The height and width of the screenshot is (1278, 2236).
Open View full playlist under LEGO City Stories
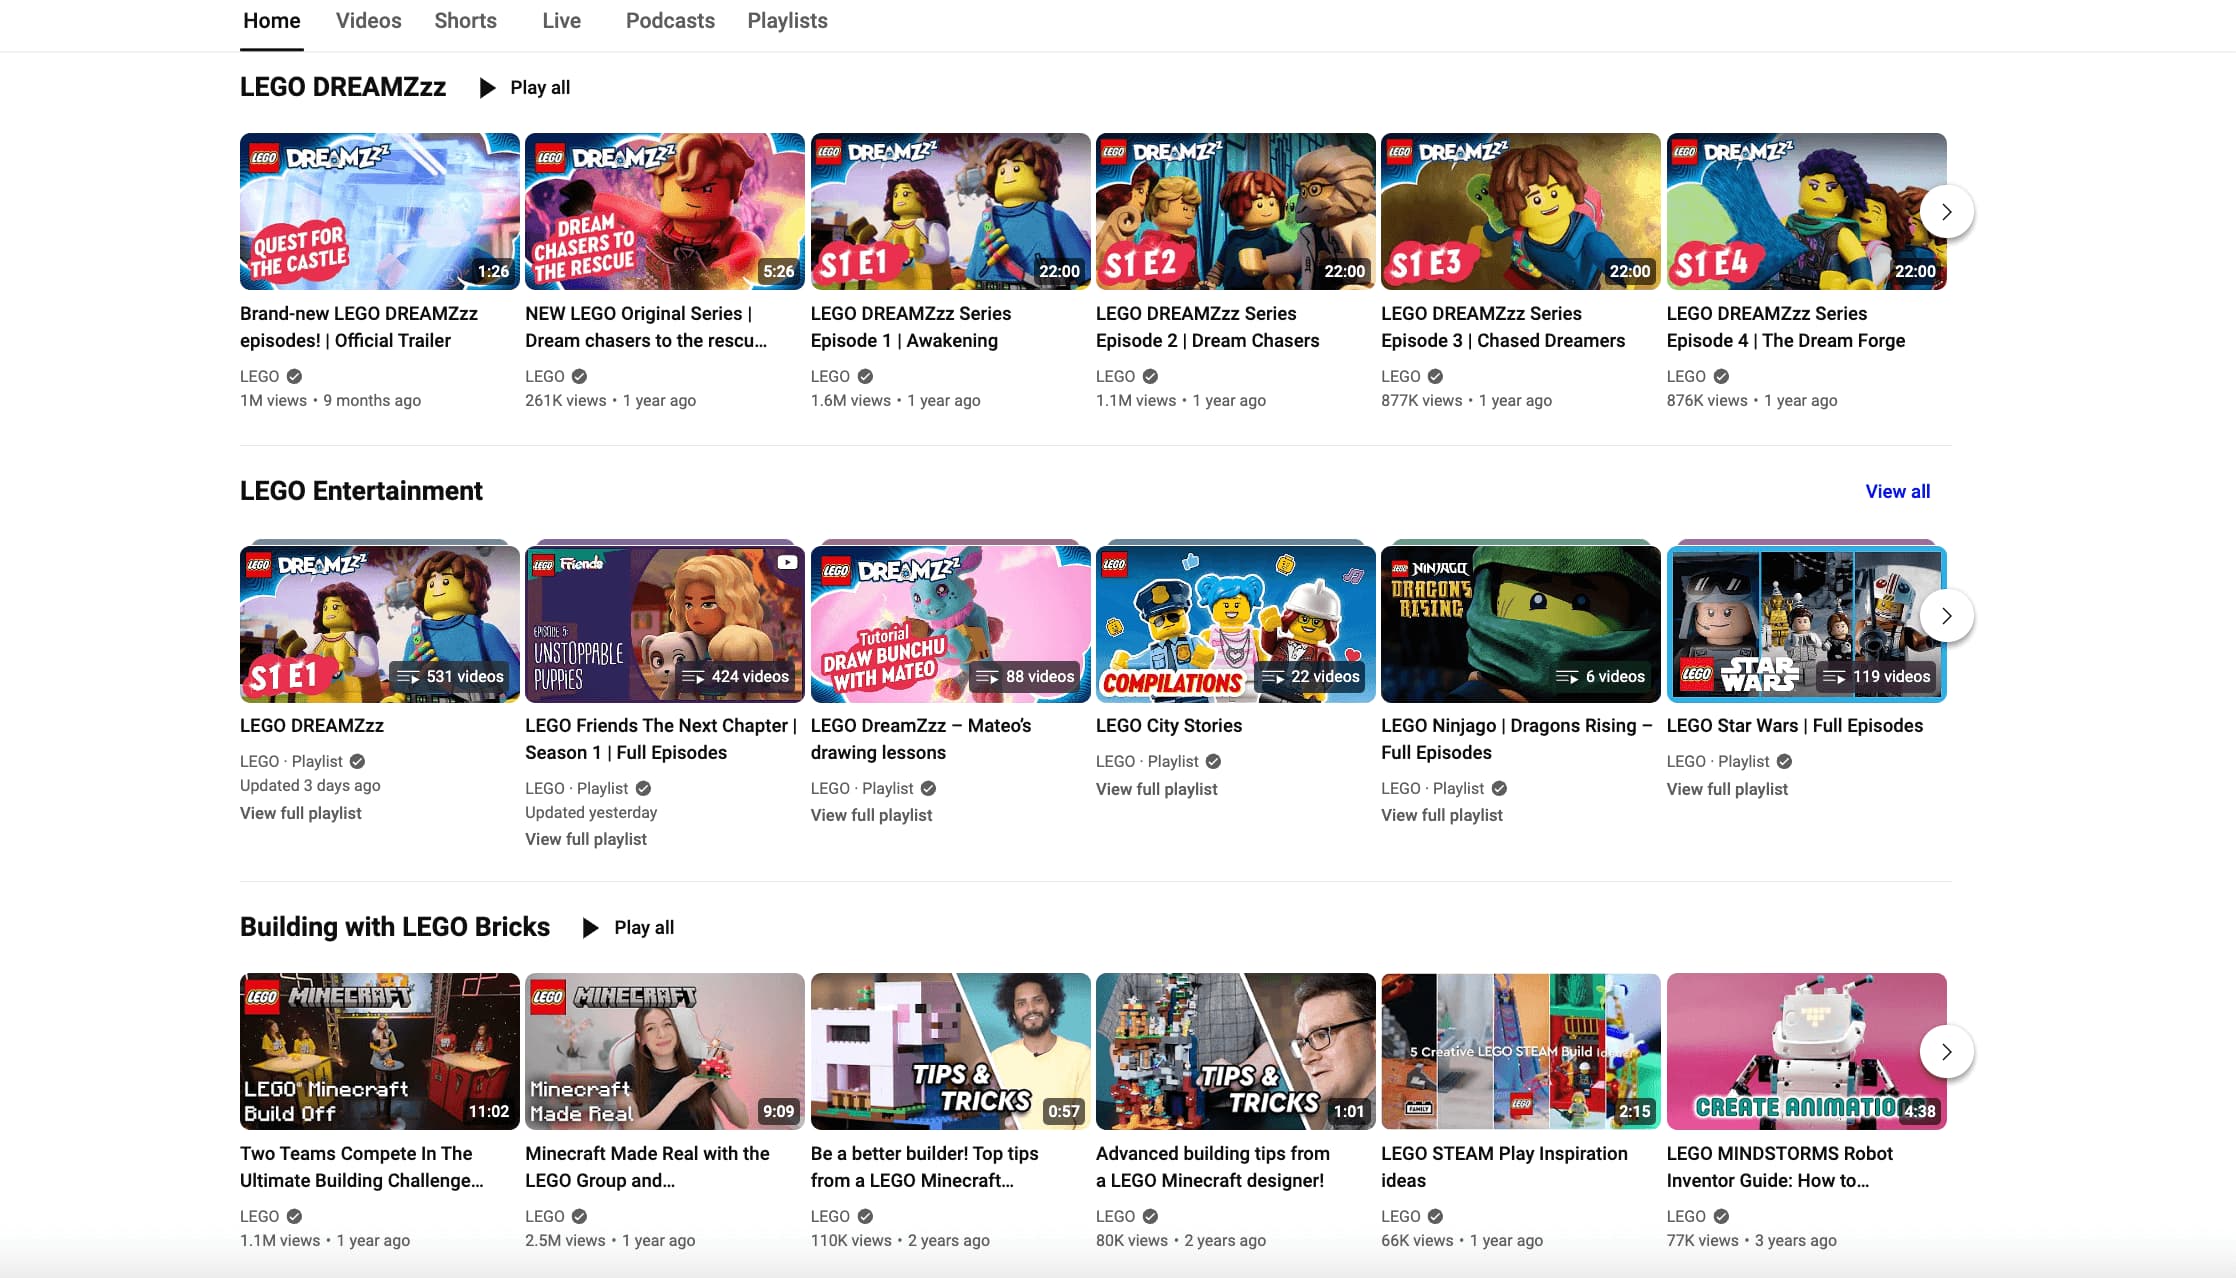click(x=1156, y=789)
